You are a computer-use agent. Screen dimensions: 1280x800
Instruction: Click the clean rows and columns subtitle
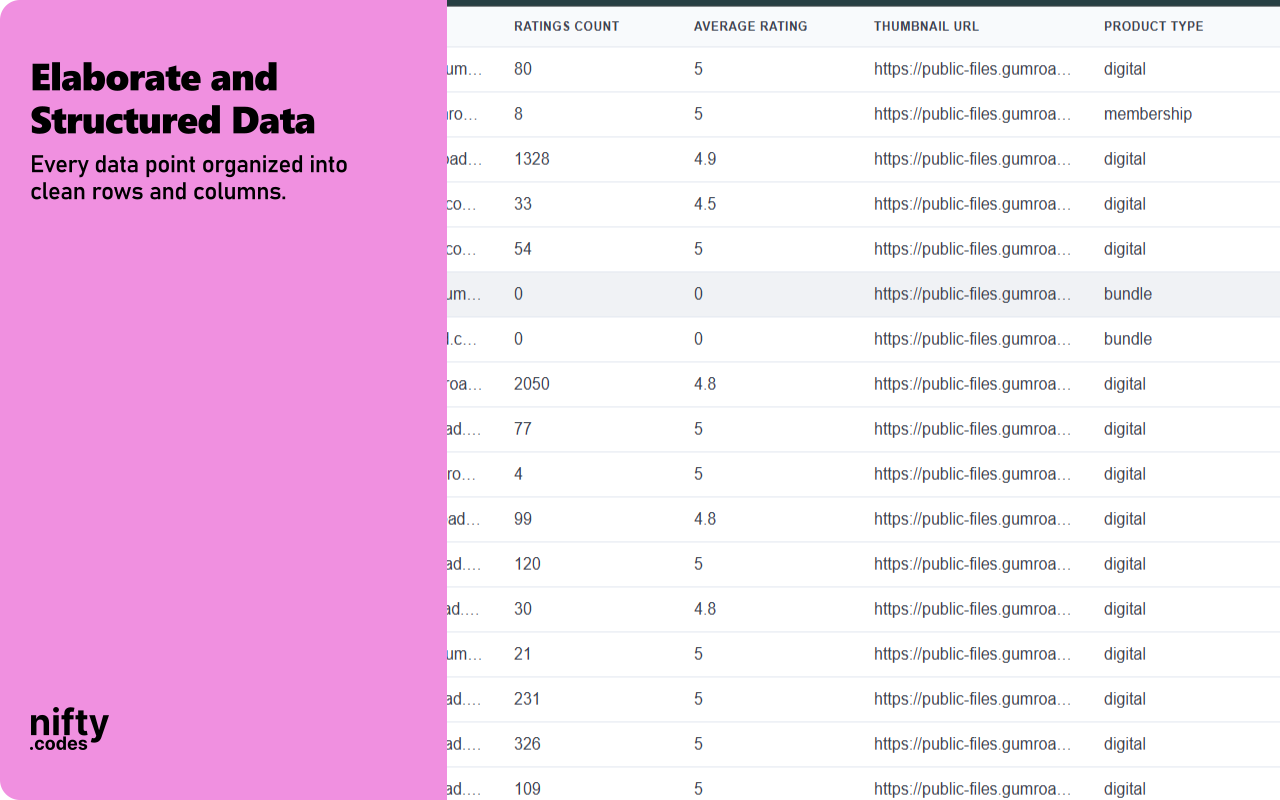point(189,177)
